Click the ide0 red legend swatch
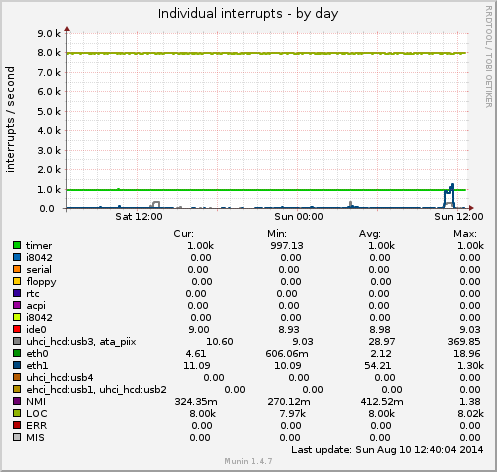Screen dimensions: 497x472 pyautogui.click(x=17, y=329)
